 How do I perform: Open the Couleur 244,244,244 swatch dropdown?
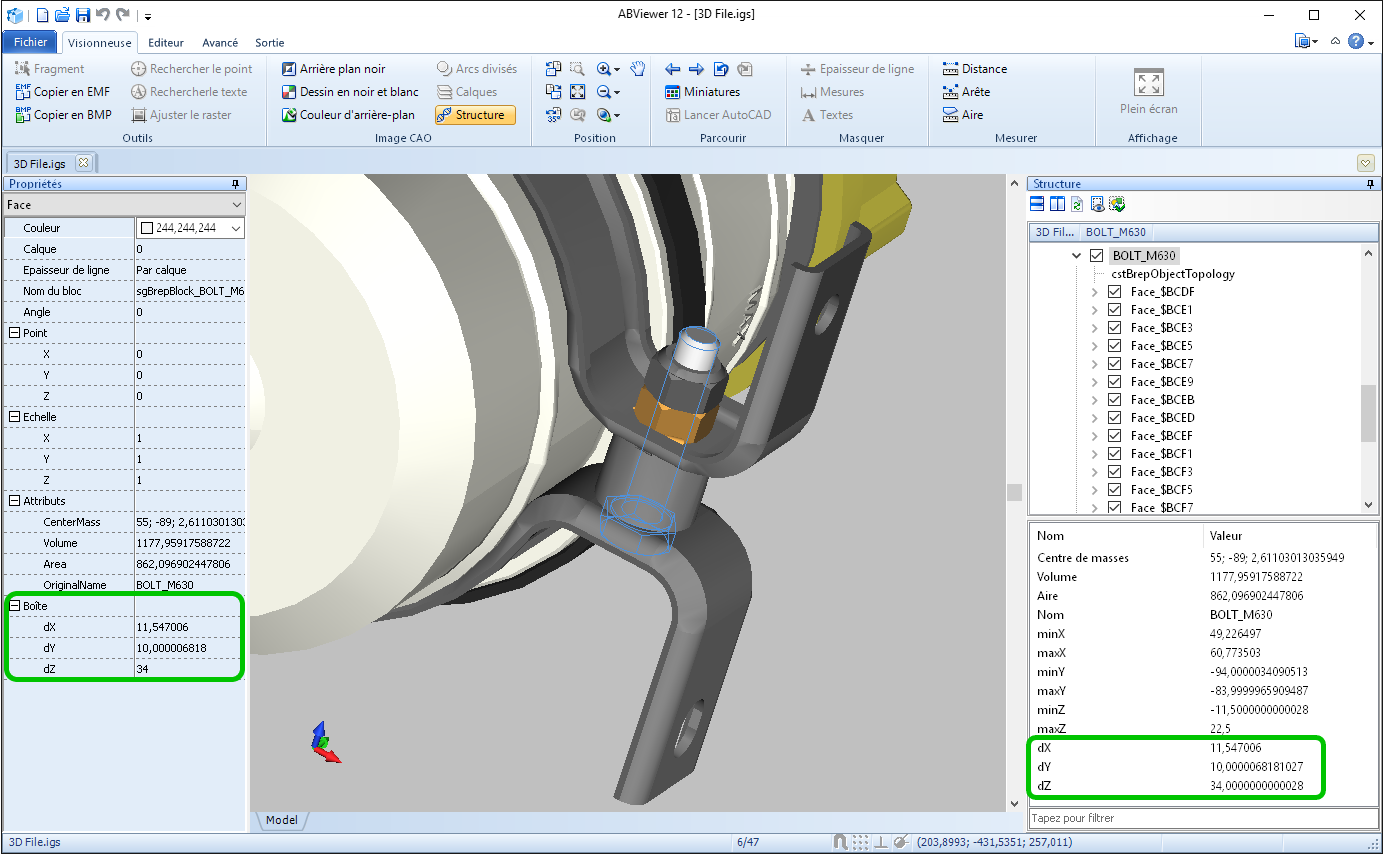tap(236, 228)
